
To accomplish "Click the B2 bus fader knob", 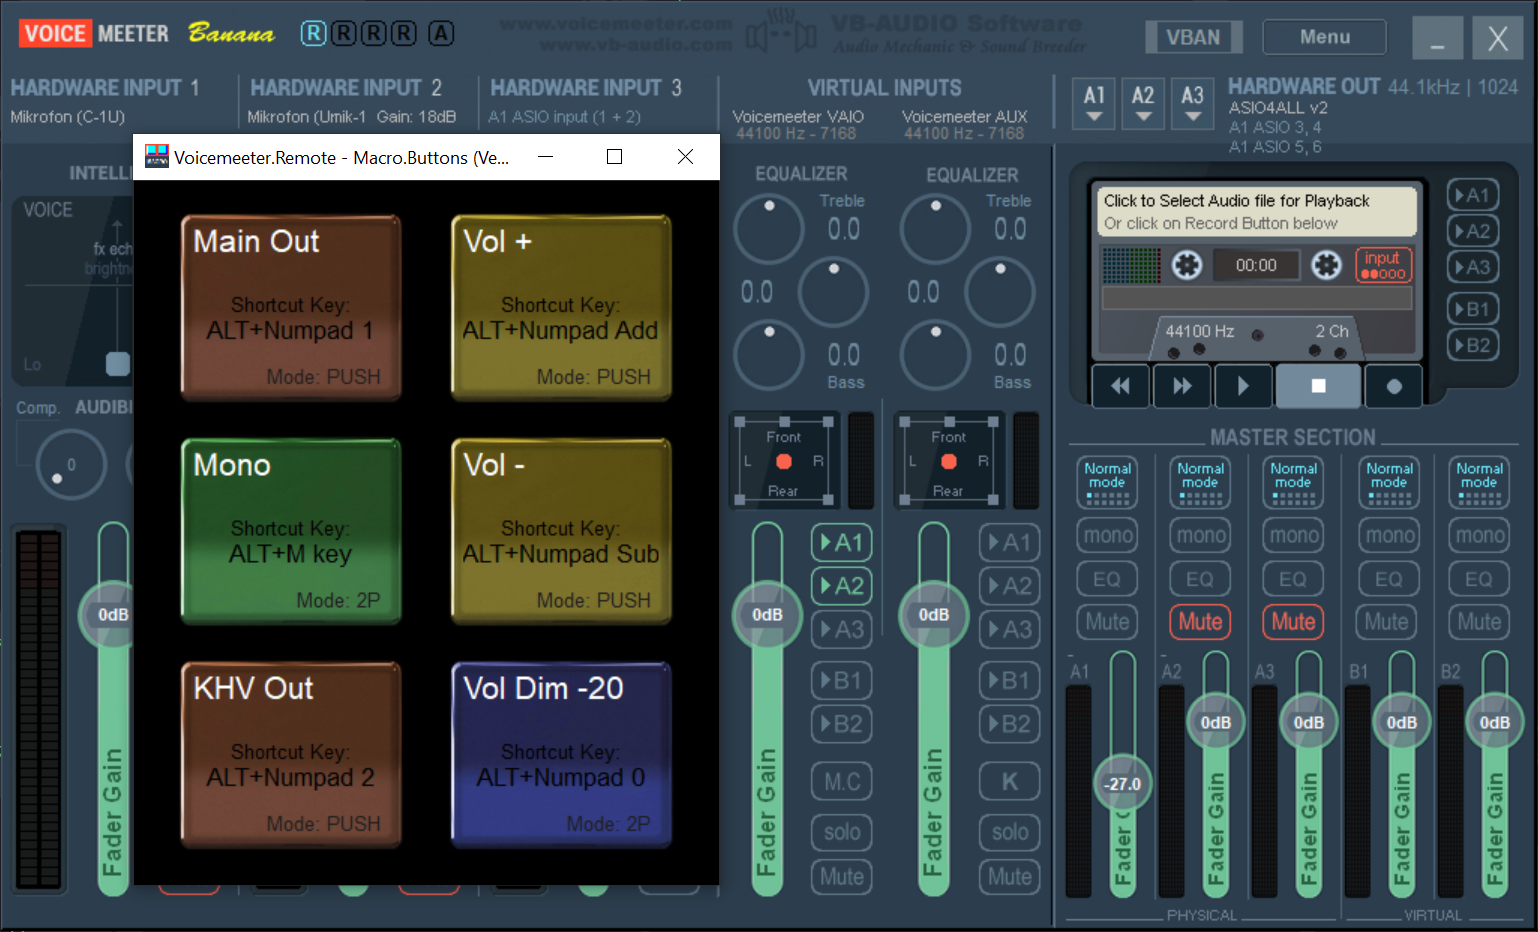I will click(1495, 722).
